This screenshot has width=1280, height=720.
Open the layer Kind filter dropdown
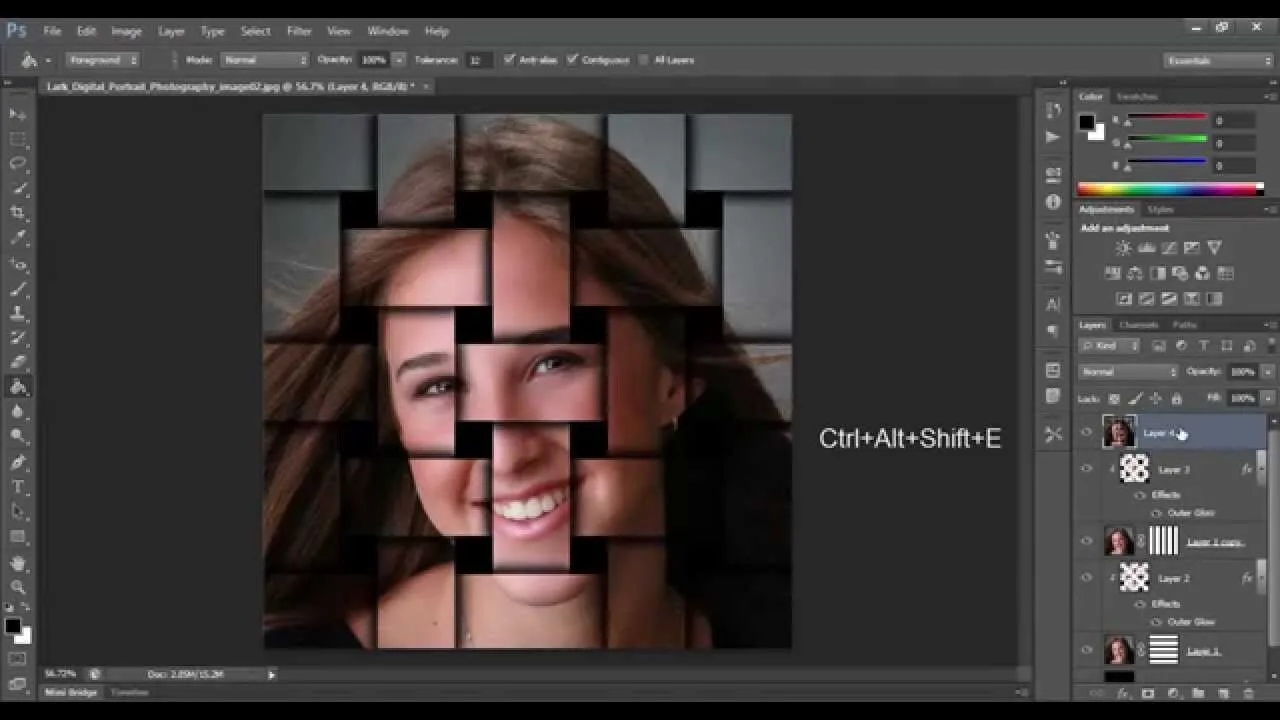tap(1111, 346)
